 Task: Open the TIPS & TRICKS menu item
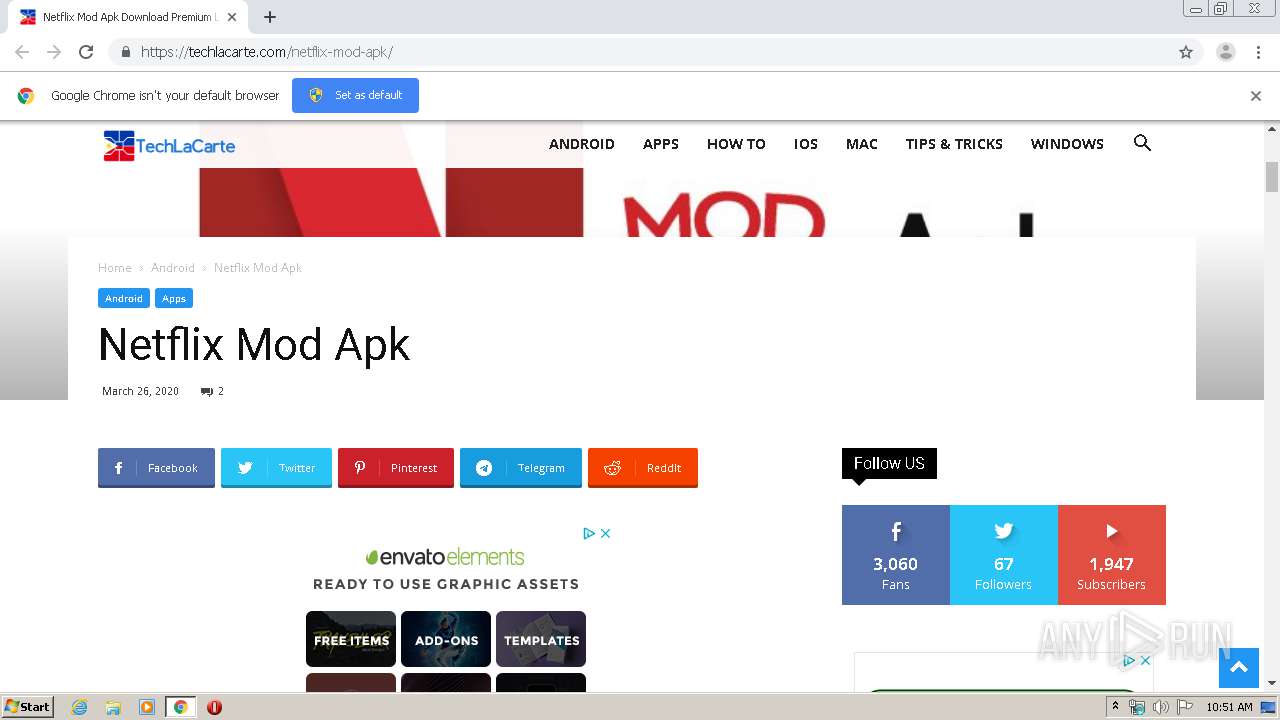pos(954,144)
